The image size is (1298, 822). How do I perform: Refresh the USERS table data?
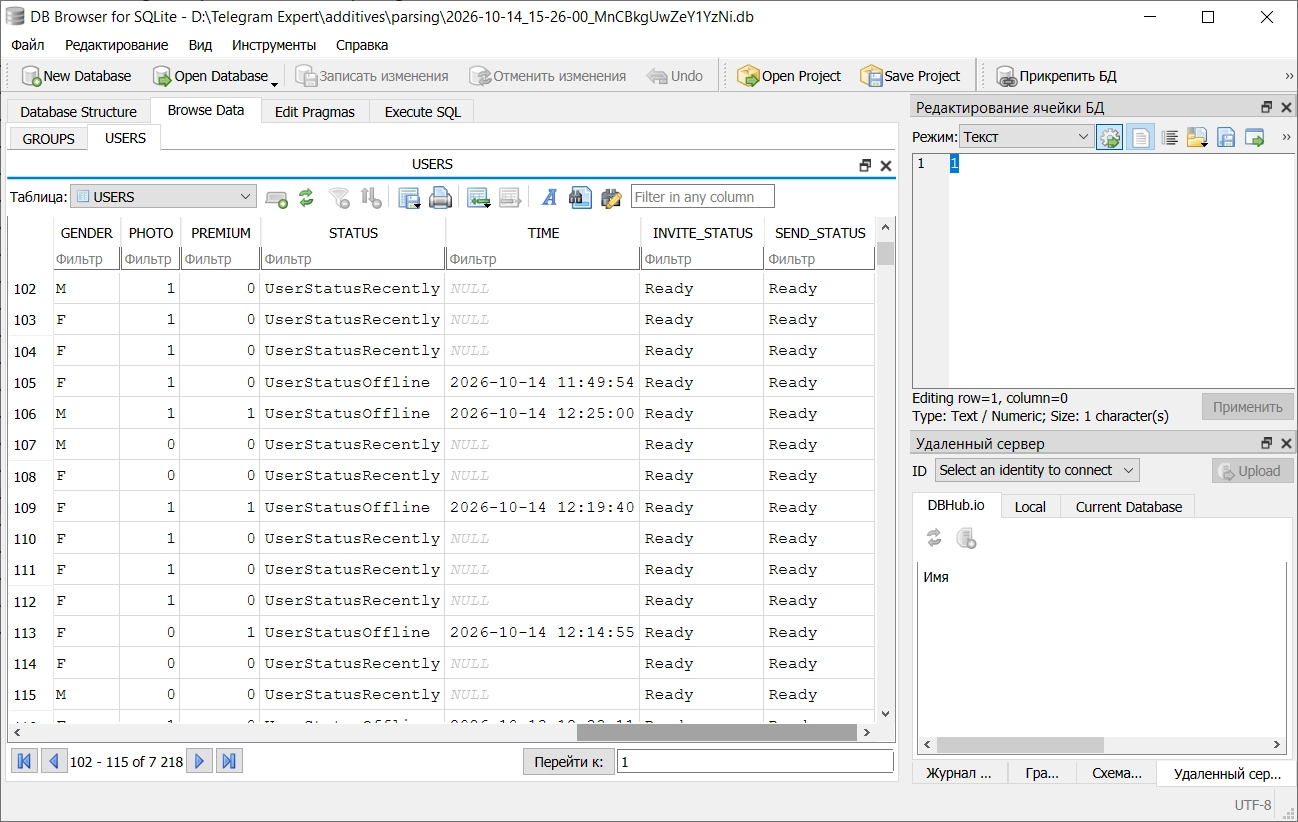click(x=307, y=198)
